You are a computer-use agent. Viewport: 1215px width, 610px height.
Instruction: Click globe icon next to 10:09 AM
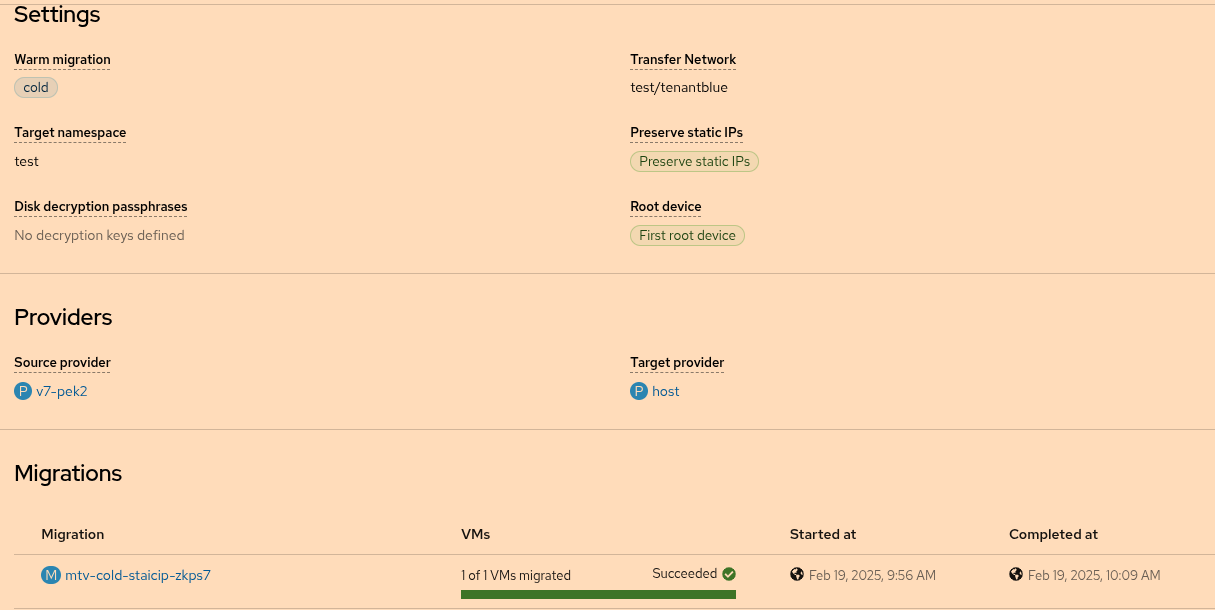coord(1016,574)
